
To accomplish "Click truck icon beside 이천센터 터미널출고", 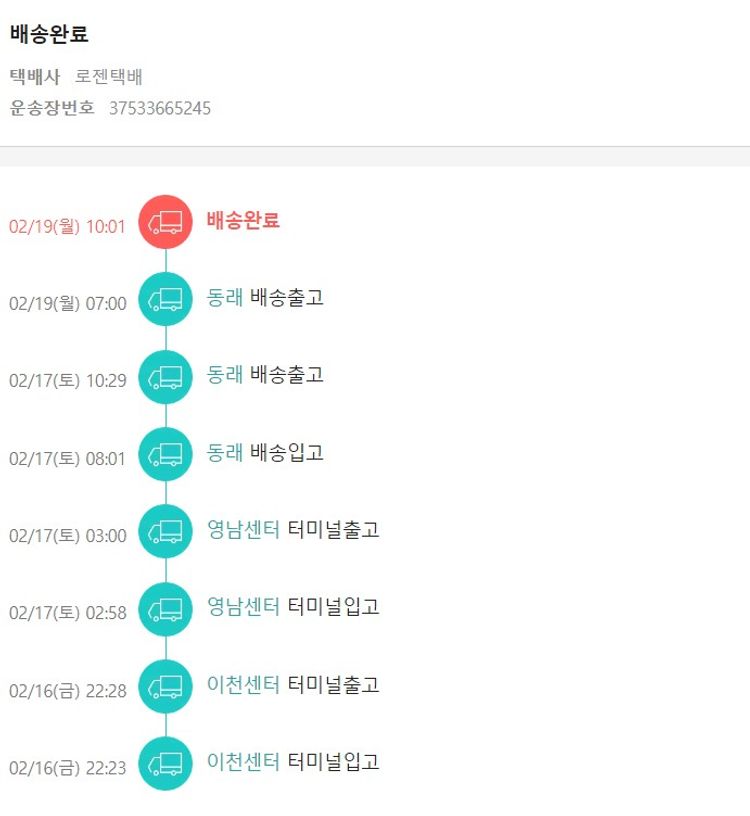I will point(165,686).
